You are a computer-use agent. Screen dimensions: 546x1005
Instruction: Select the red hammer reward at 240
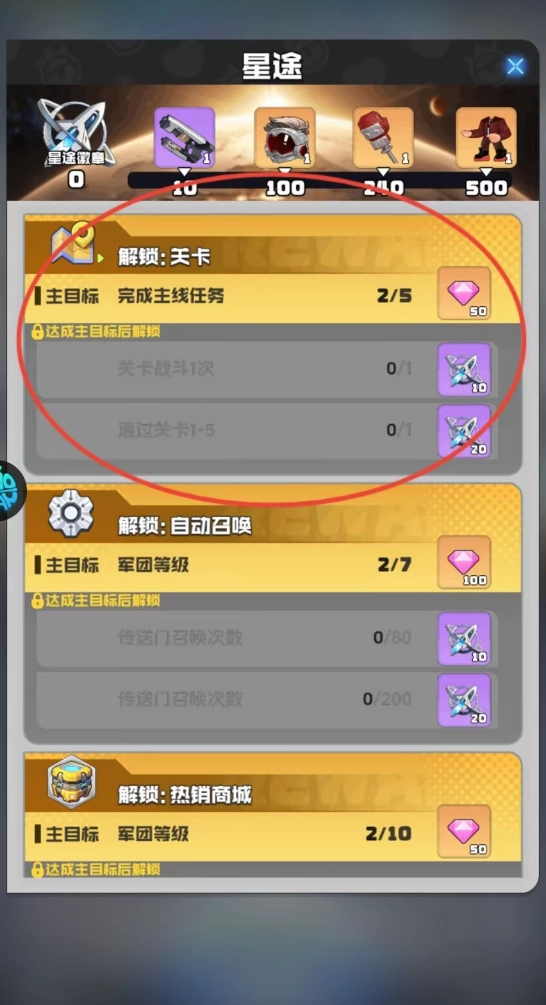[383, 137]
